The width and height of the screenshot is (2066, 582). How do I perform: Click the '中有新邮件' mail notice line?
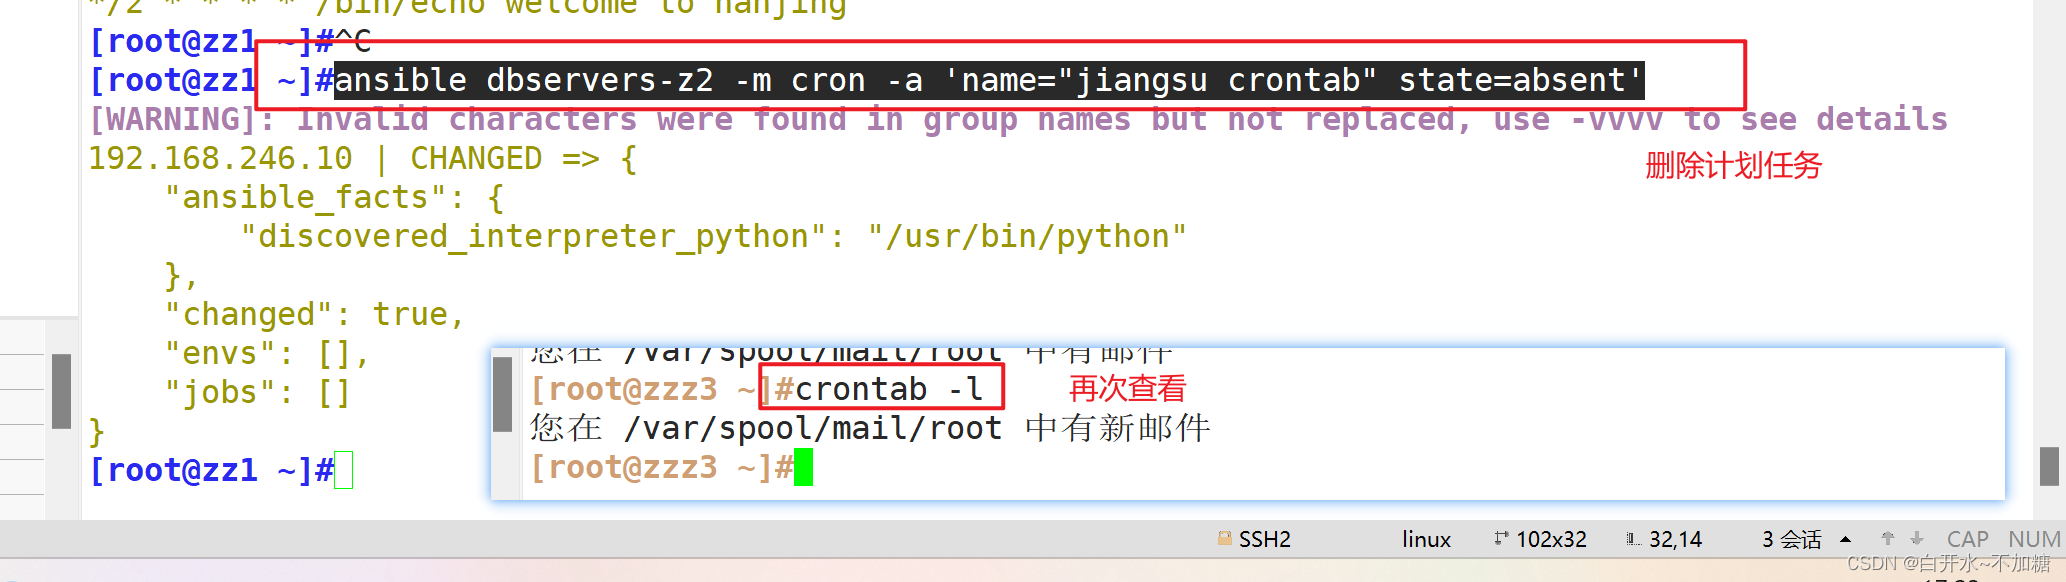click(x=870, y=428)
